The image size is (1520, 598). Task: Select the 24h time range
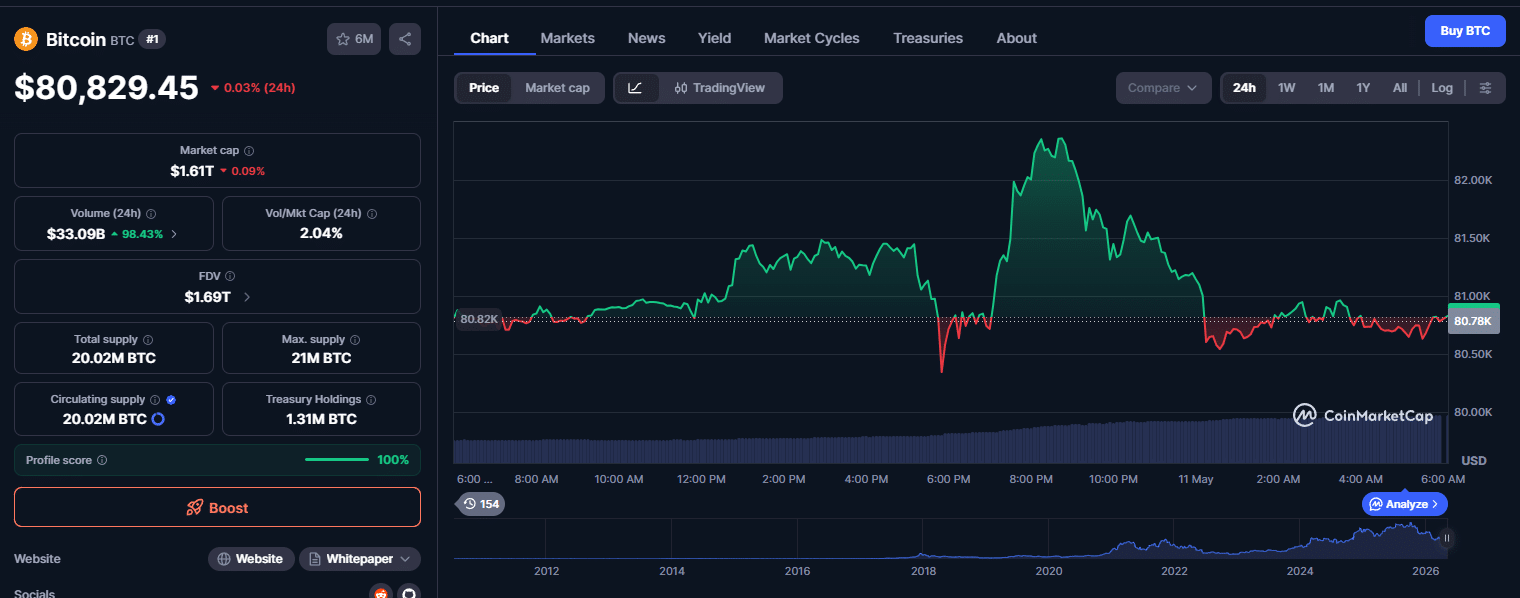tap(1244, 88)
